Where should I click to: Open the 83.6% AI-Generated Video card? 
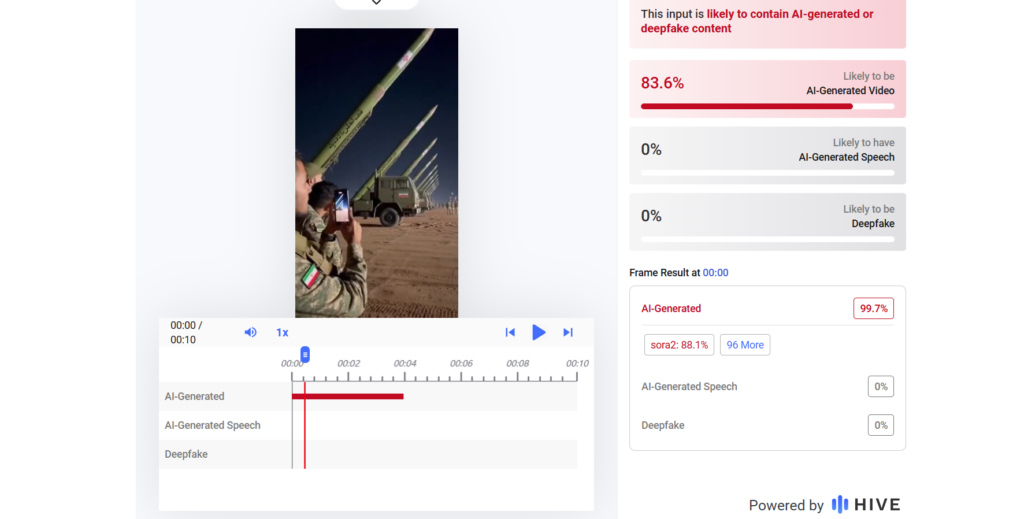(767, 89)
